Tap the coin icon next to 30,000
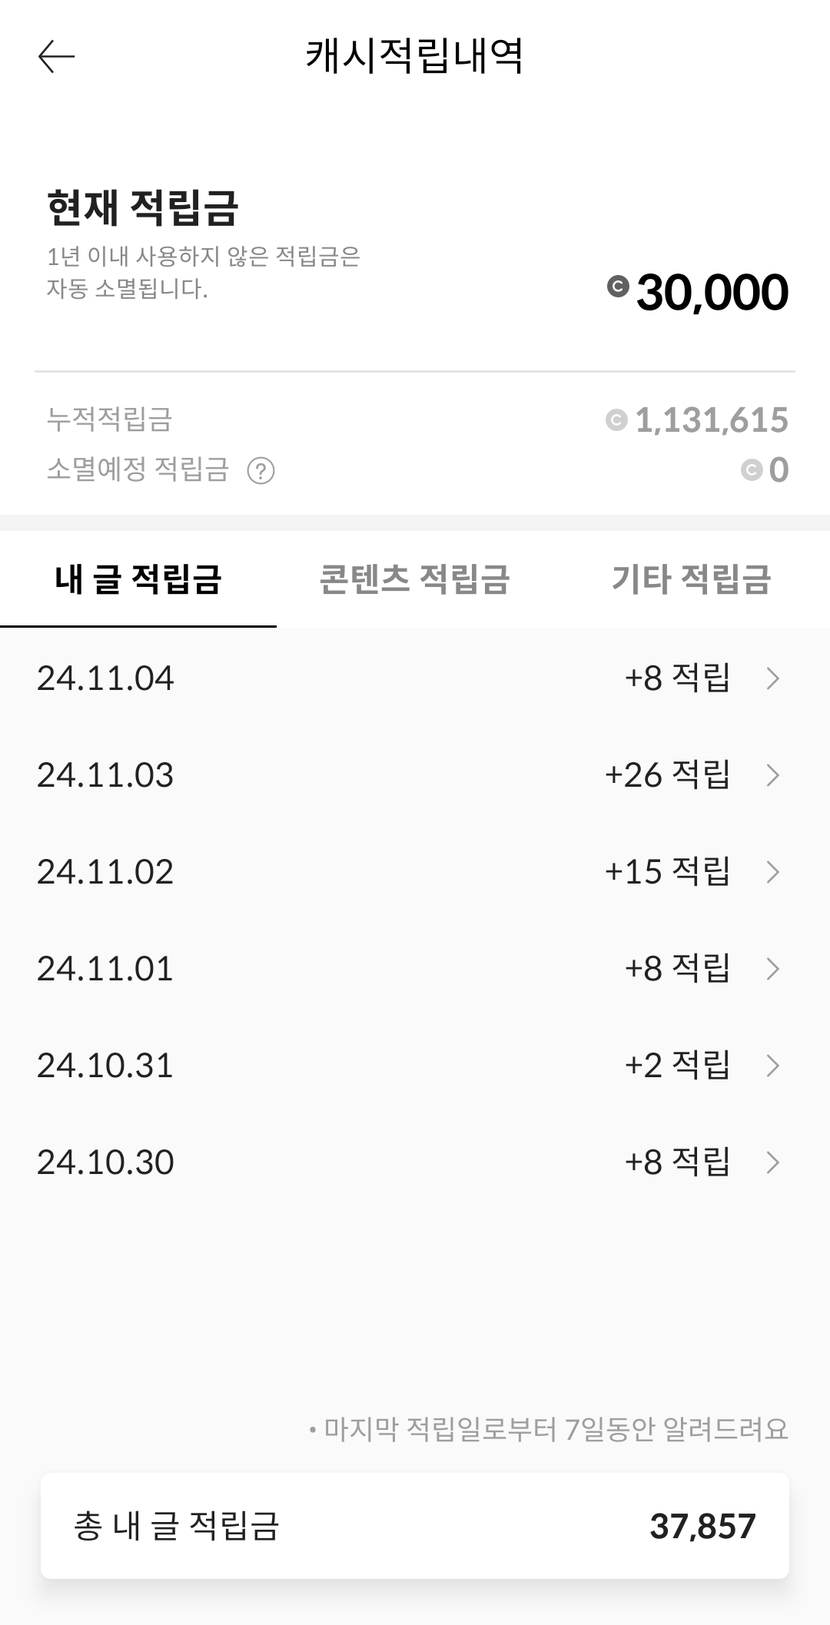Screen dimensions: 830x1625 pyautogui.click(x=618, y=287)
